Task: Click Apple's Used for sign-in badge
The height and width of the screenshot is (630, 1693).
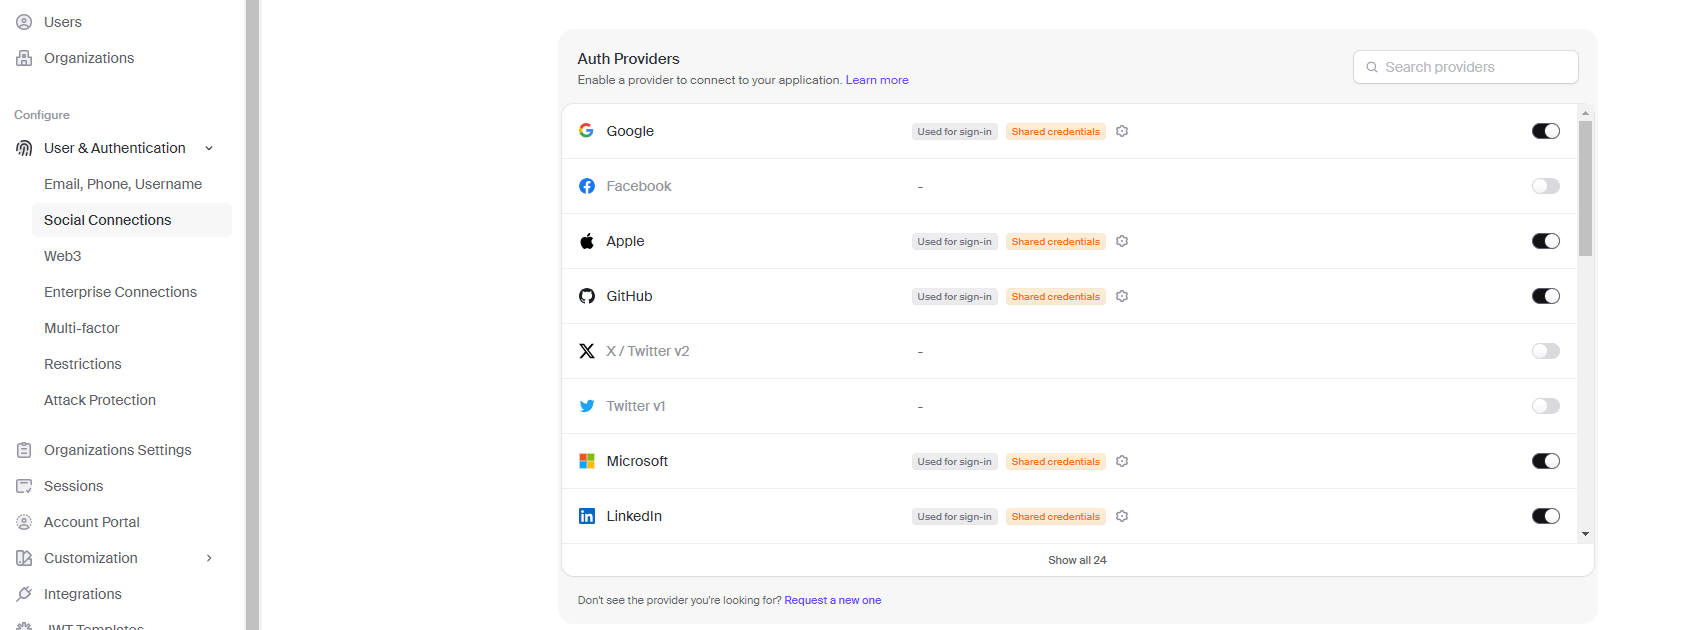Action: point(955,241)
